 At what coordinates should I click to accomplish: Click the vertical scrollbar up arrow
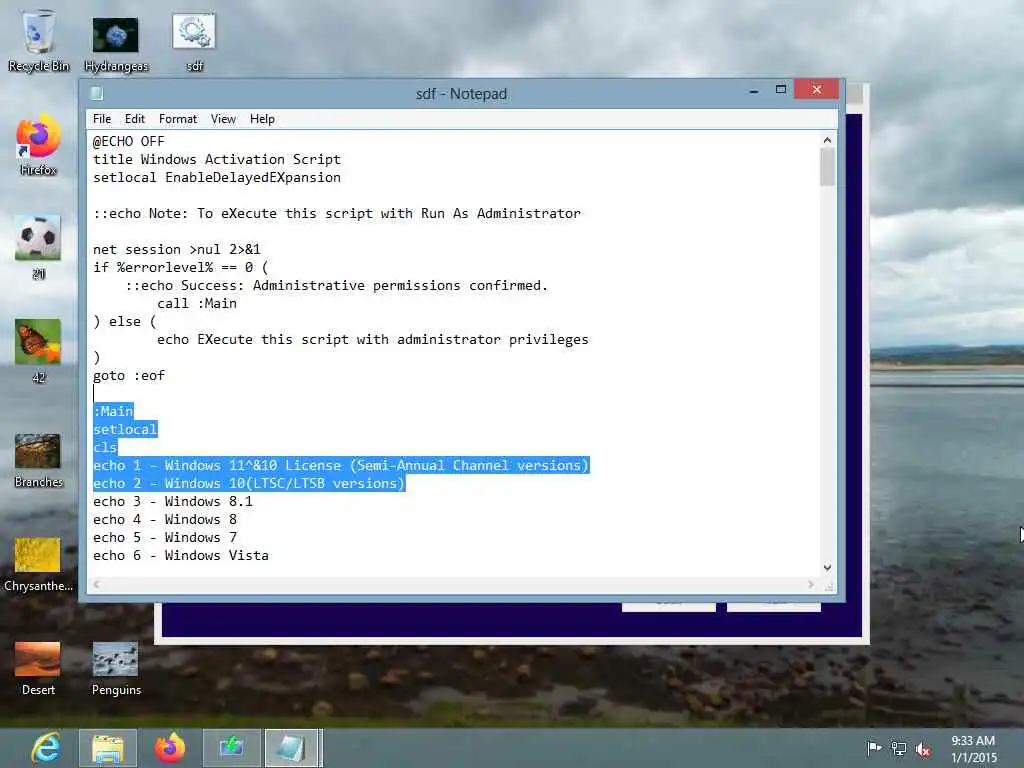pos(827,140)
